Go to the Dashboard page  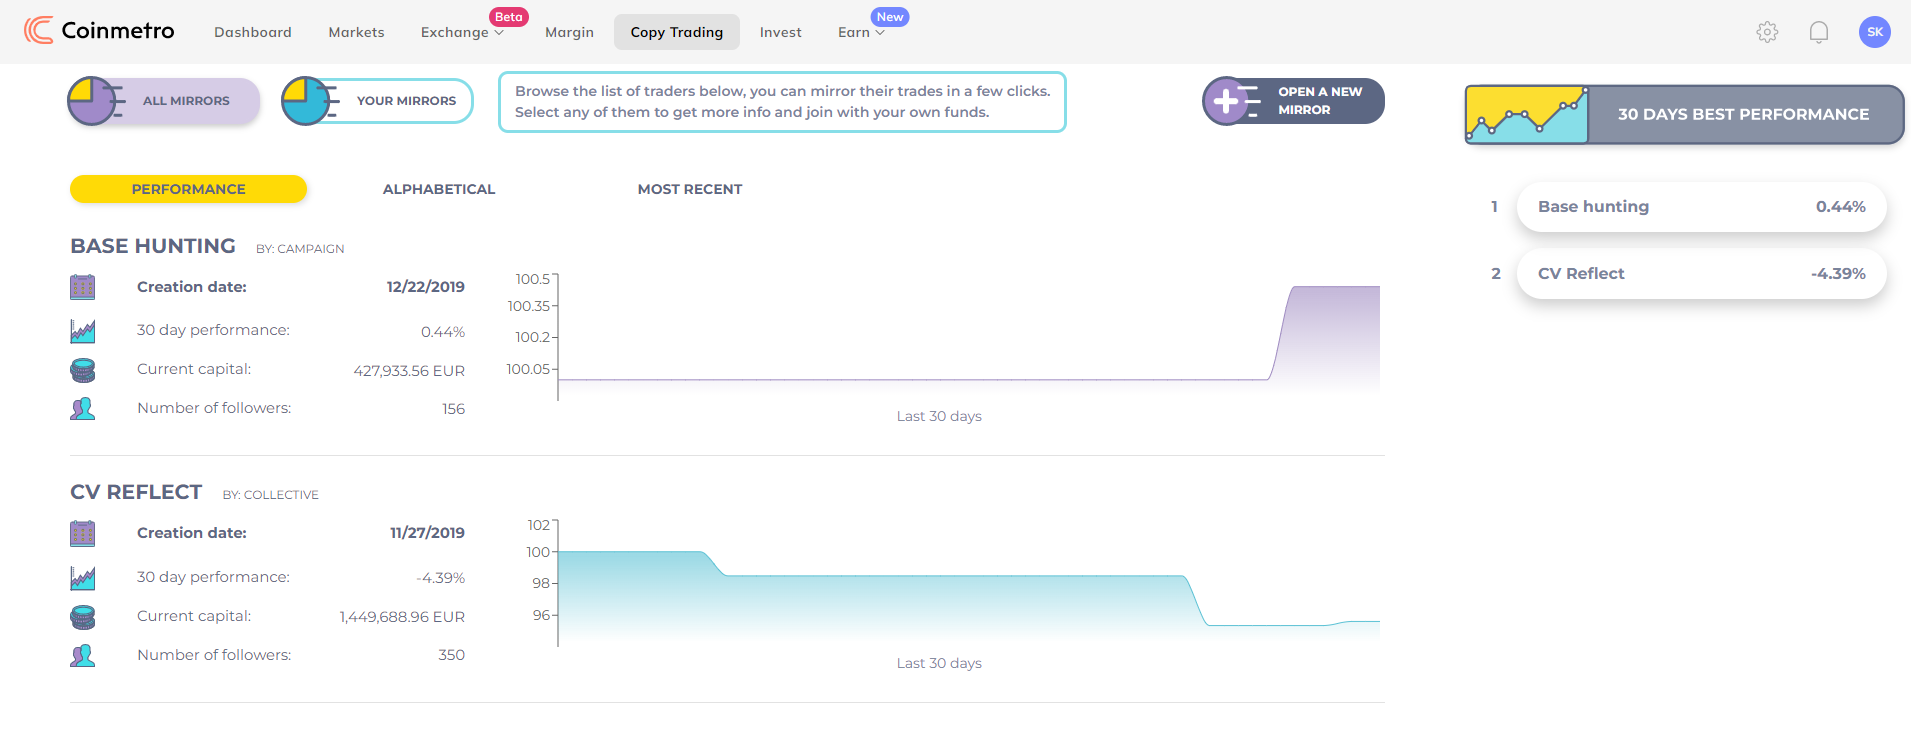(253, 32)
